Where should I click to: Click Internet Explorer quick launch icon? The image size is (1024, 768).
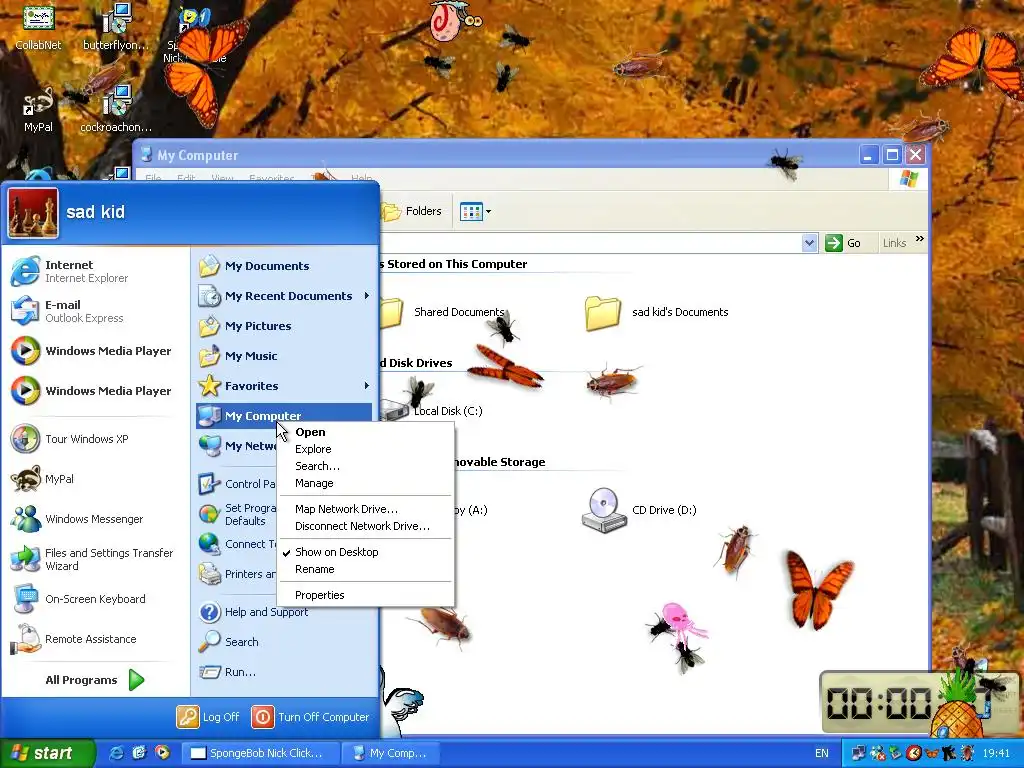(116, 753)
